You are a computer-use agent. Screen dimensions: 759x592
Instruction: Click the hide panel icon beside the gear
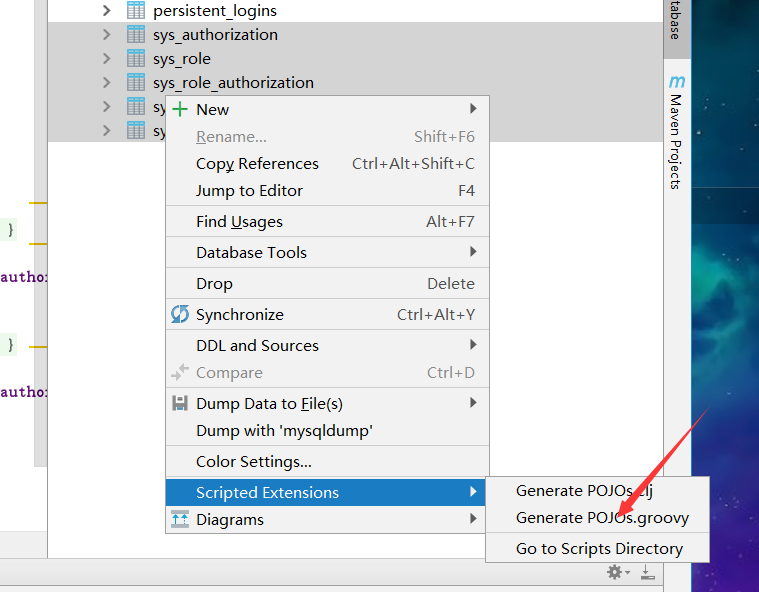pos(647,573)
